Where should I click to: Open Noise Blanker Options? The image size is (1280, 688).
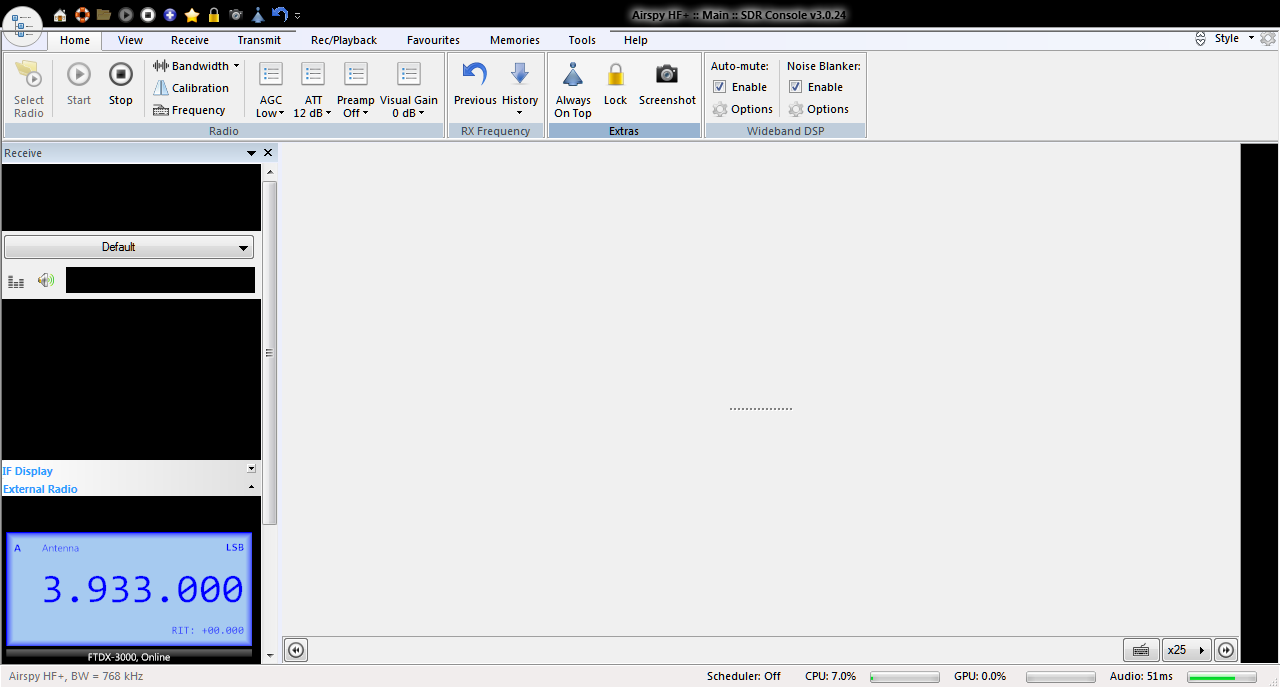818,109
